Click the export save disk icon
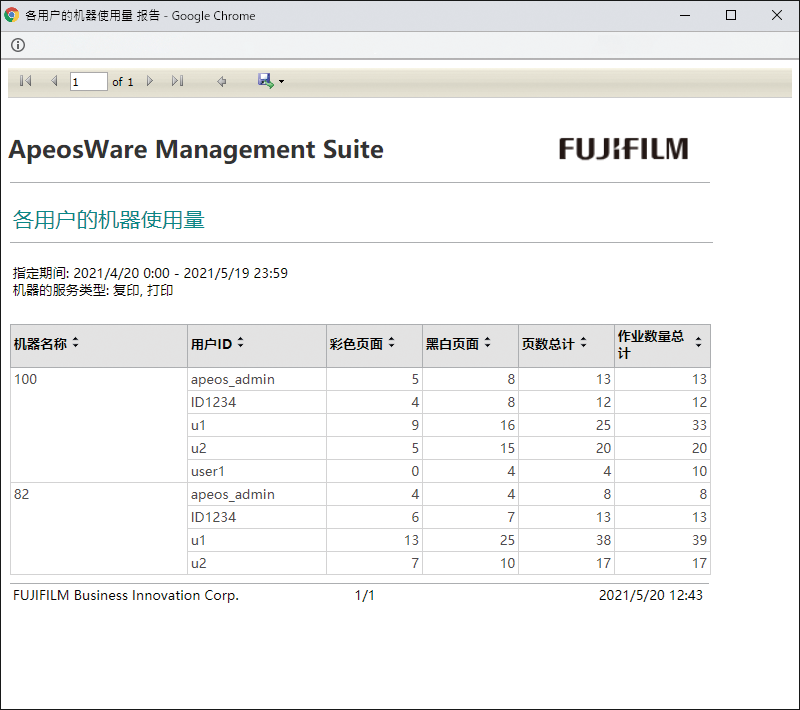800x710 pixels. (x=265, y=81)
